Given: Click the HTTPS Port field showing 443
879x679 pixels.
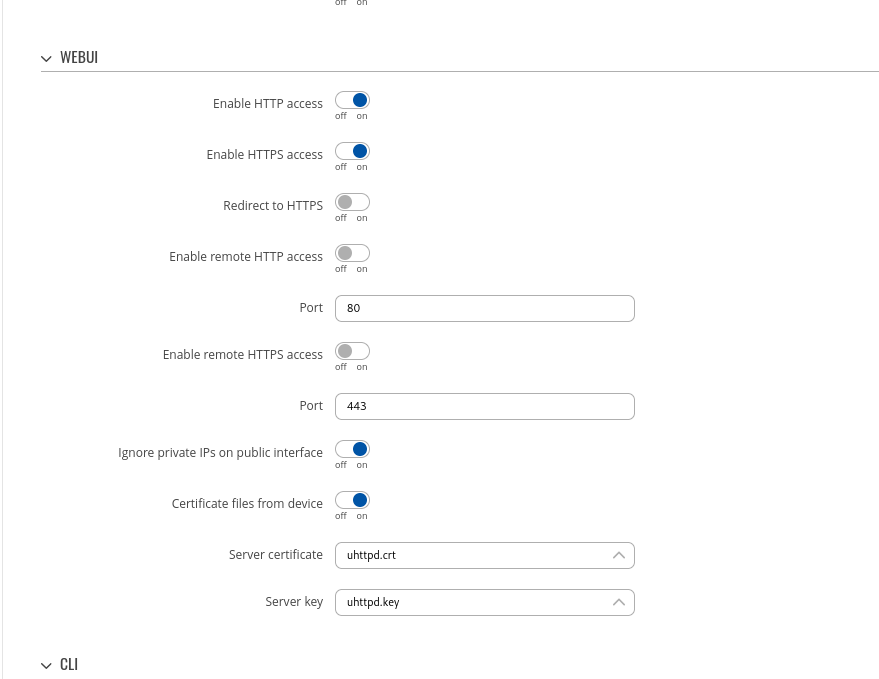Looking at the screenshot, I should point(485,407).
